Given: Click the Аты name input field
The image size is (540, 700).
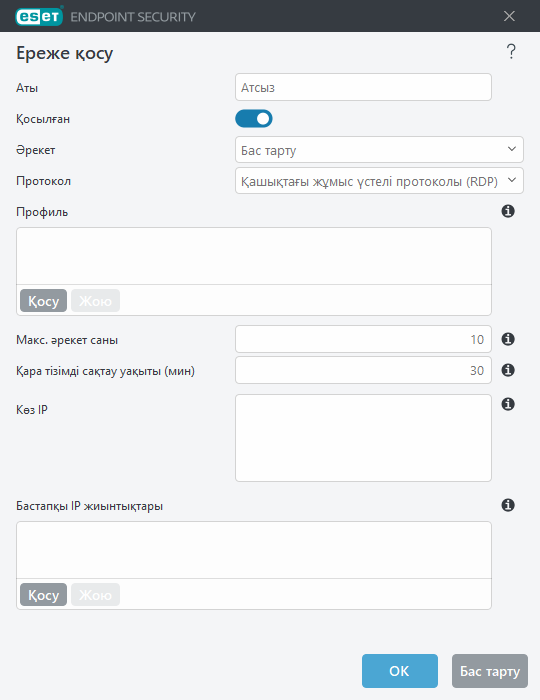Looking at the screenshot, I should pyautogui.click(x=363, y=87).
